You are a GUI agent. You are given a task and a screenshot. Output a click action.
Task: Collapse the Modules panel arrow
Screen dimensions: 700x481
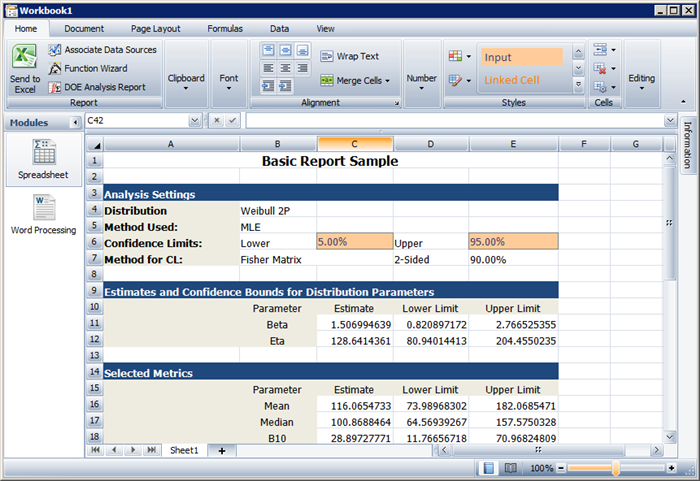tap(75, 123)
